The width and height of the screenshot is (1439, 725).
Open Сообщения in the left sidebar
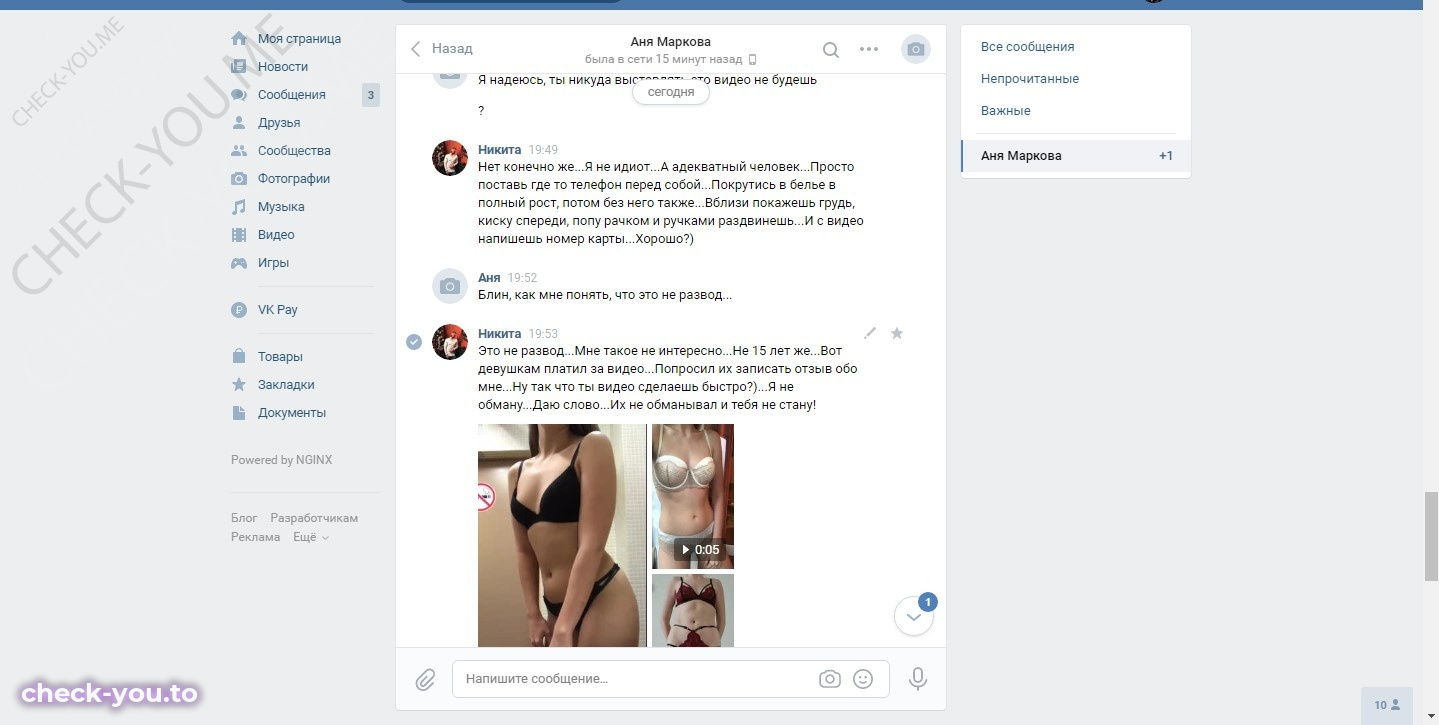[x=291, y=95]
